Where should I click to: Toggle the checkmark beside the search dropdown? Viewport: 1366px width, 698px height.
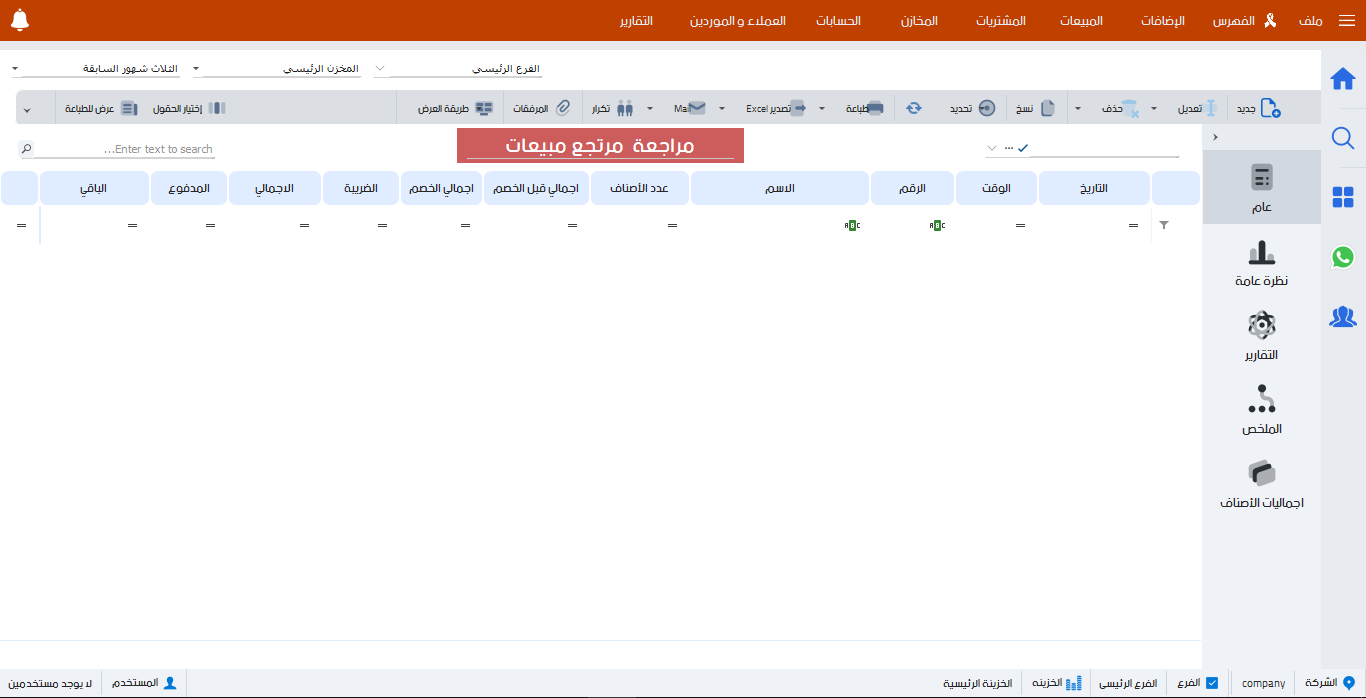1023,146
